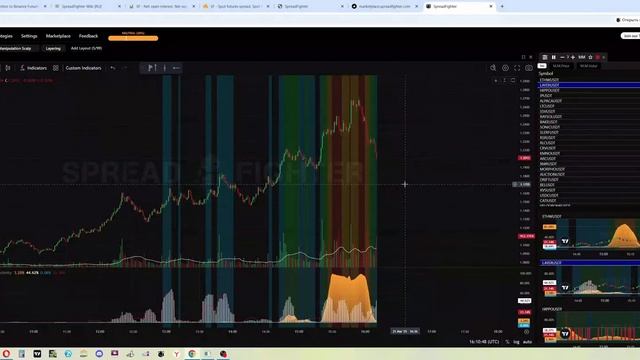640x360 pixels.
Task: Click Add Layout (5/99)
Action: click(x=86, y=48)
